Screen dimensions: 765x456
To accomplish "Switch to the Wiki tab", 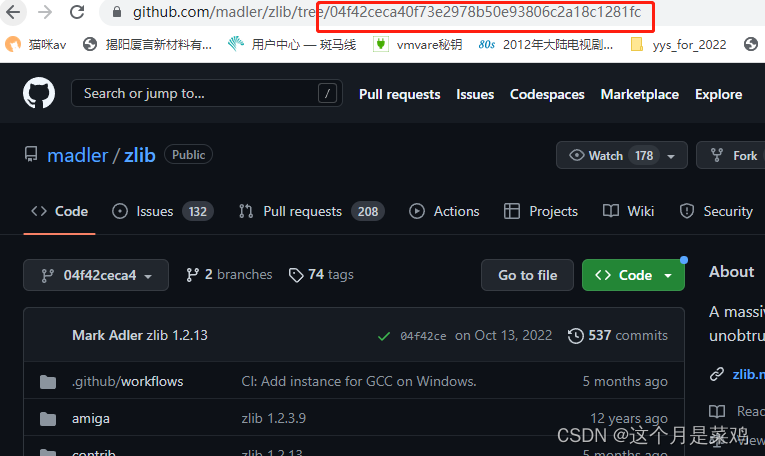I will pos(628,211).
